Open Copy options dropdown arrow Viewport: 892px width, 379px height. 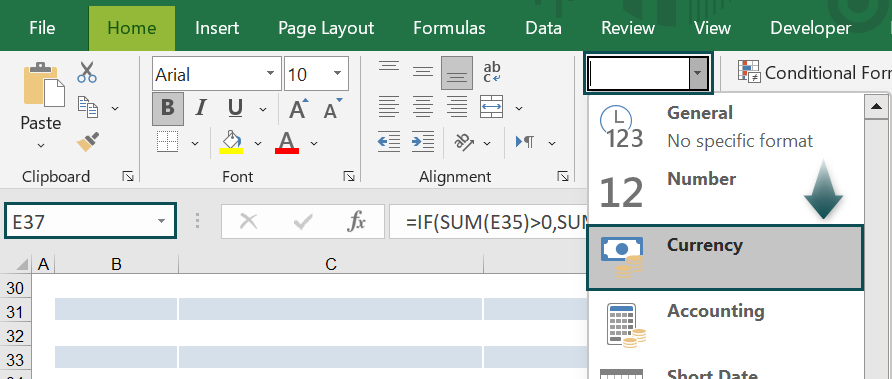115,108
